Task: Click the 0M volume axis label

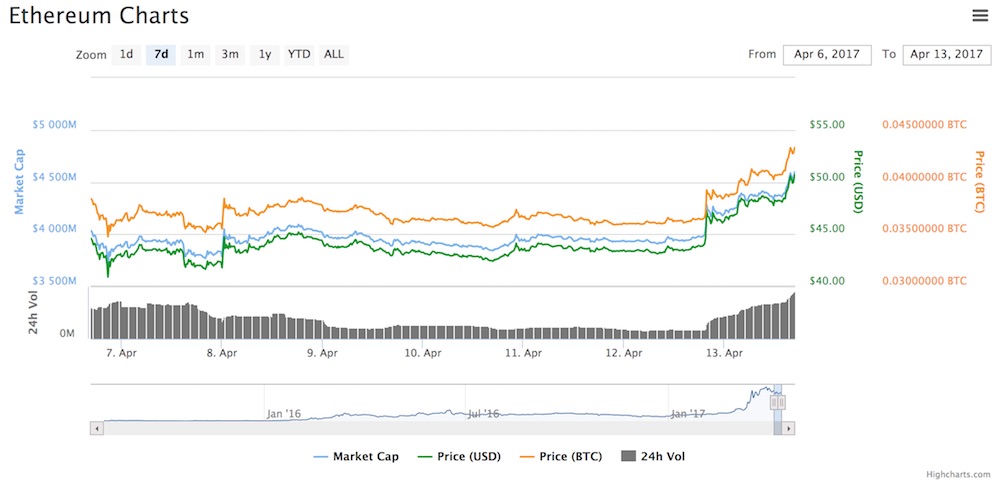Action: (68, 334)
